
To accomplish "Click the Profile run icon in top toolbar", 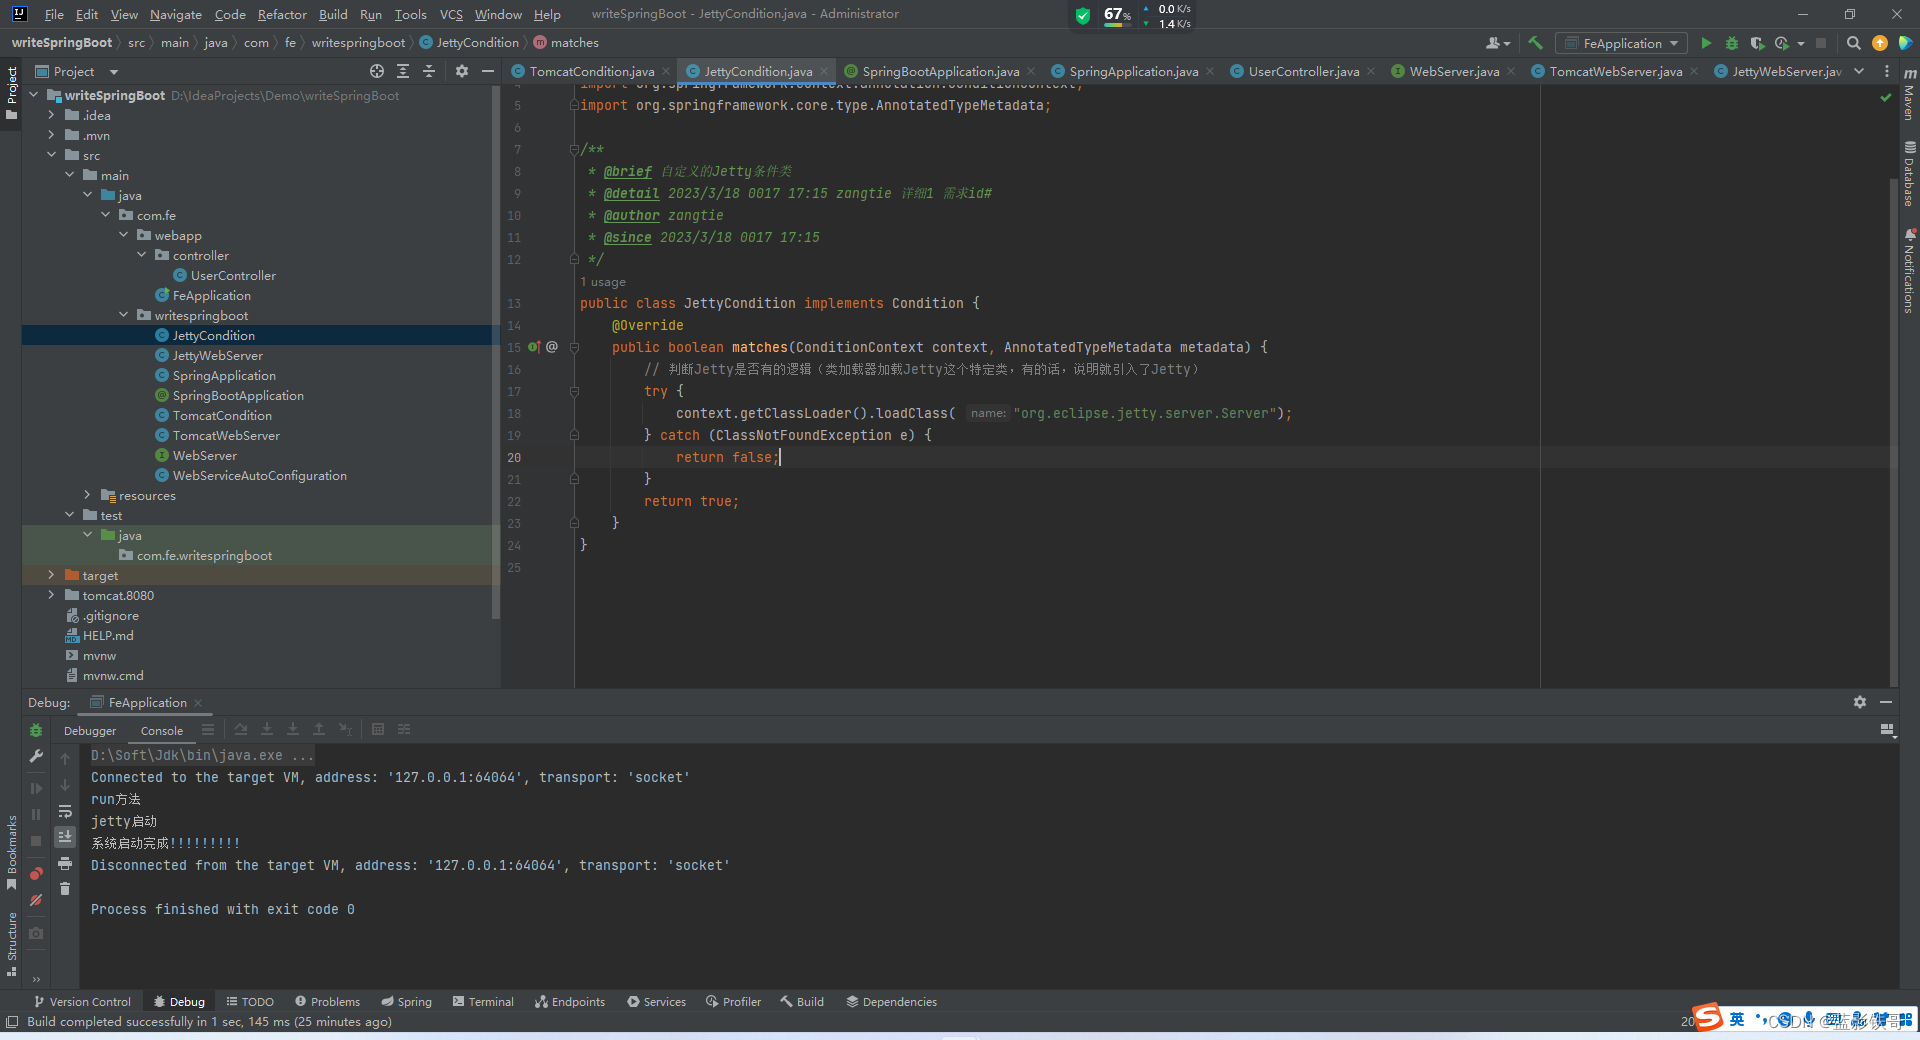I will point(1782,43).
